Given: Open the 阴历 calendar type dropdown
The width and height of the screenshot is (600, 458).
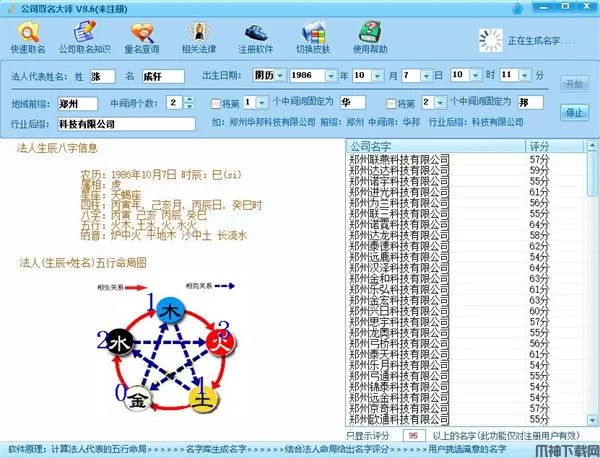Looking at the screenshot, I should pos(280,75).
